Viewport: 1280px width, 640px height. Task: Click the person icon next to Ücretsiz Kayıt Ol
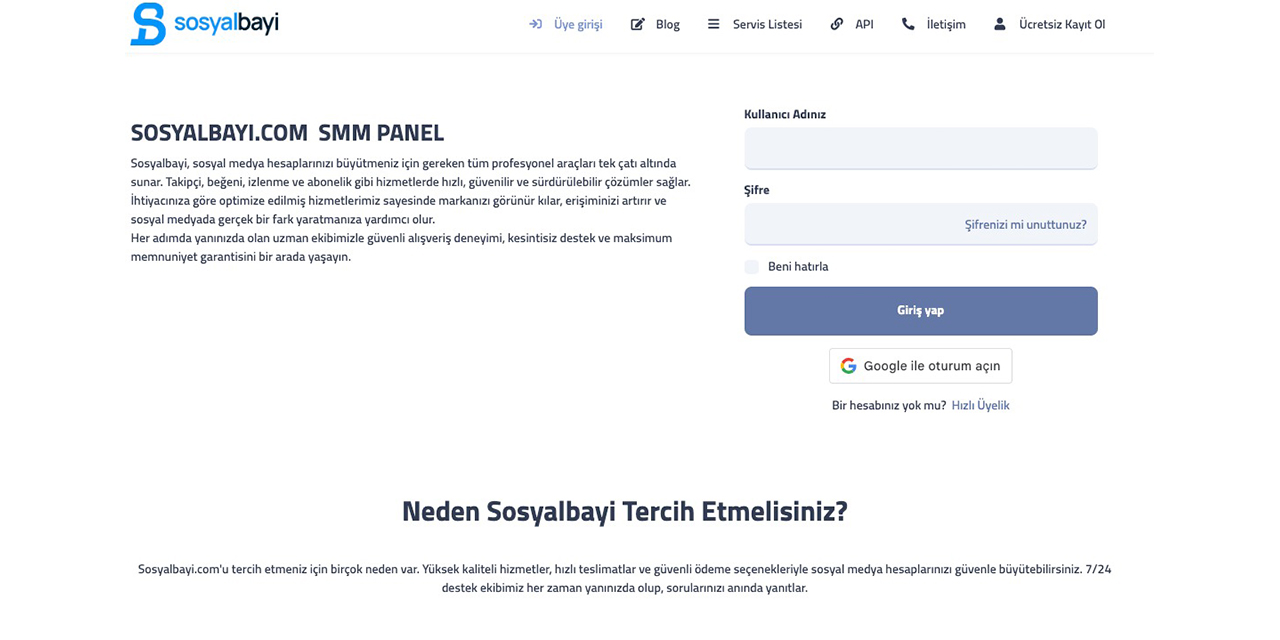click(999, 23)
